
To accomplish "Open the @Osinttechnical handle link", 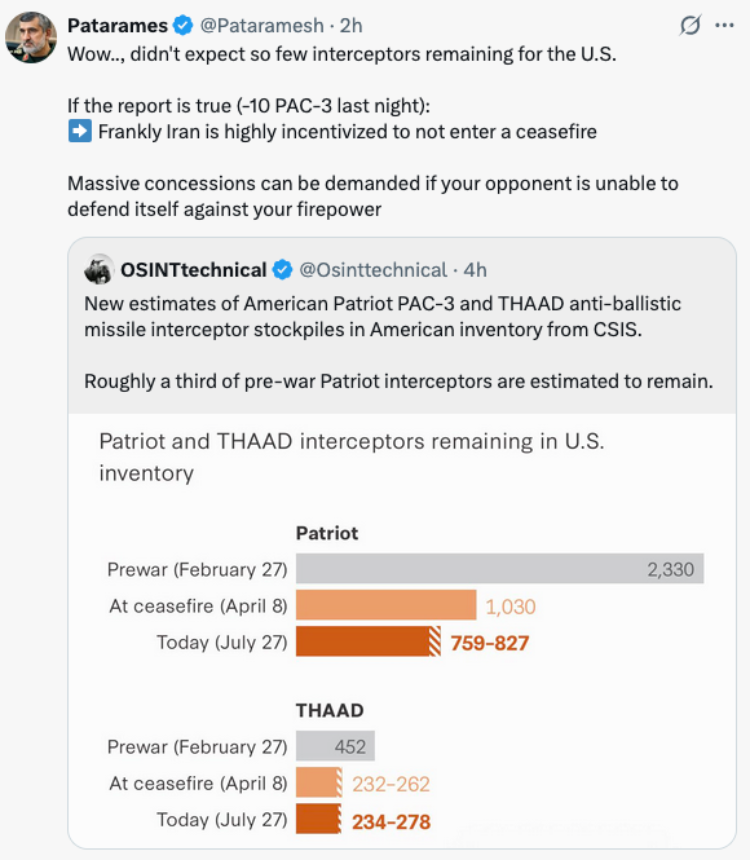I will [373, 270].
